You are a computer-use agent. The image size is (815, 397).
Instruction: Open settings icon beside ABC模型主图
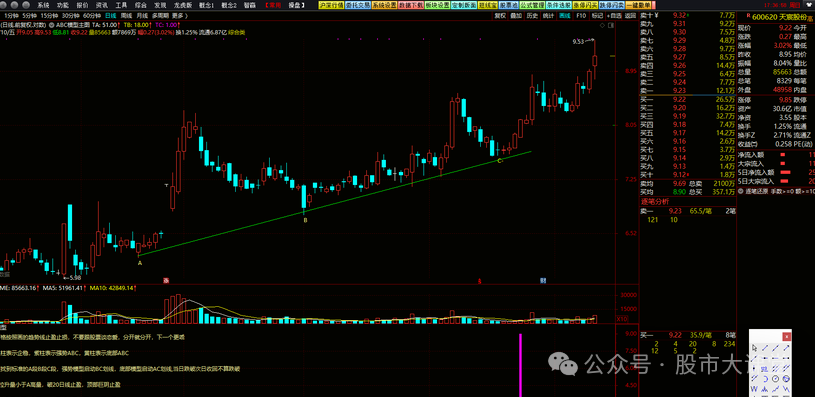pyautogui.click(x=51, y=24)
